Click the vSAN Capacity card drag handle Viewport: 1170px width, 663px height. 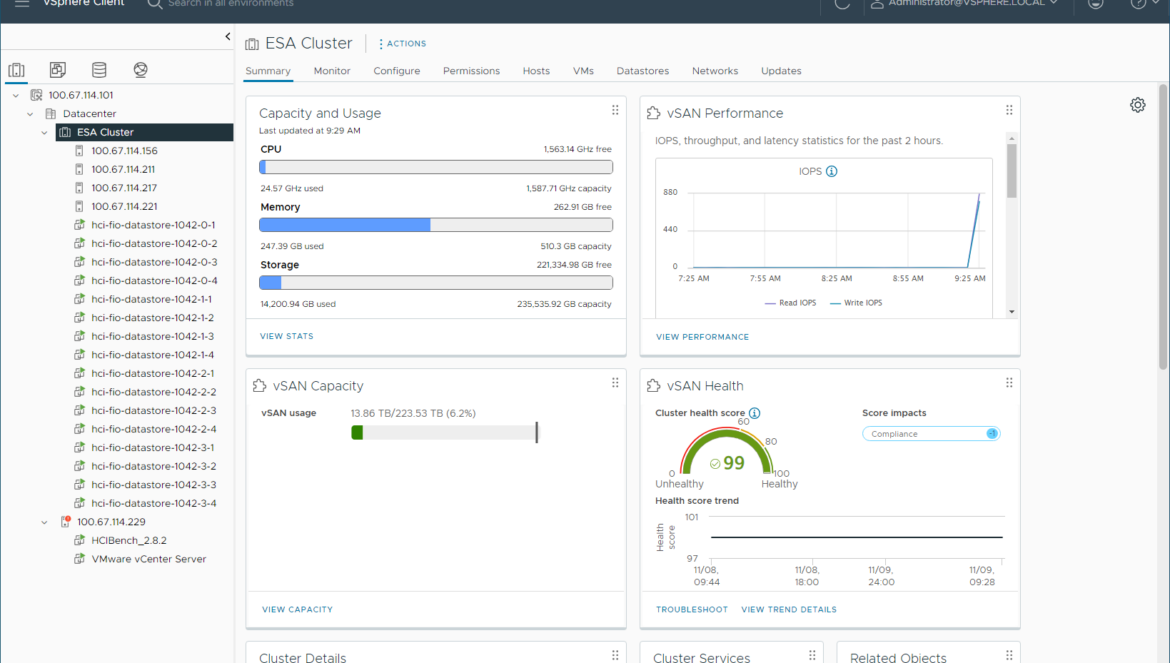pos(615,383)
